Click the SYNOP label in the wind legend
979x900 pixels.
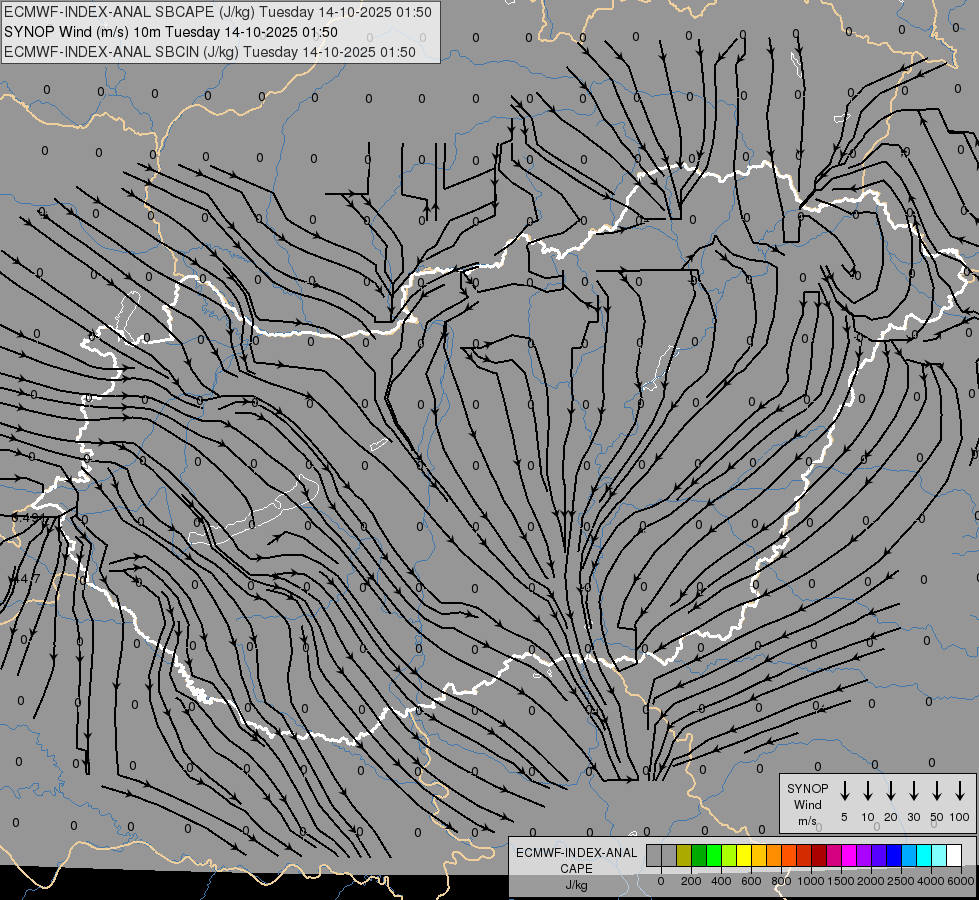[x=807, y=788]
